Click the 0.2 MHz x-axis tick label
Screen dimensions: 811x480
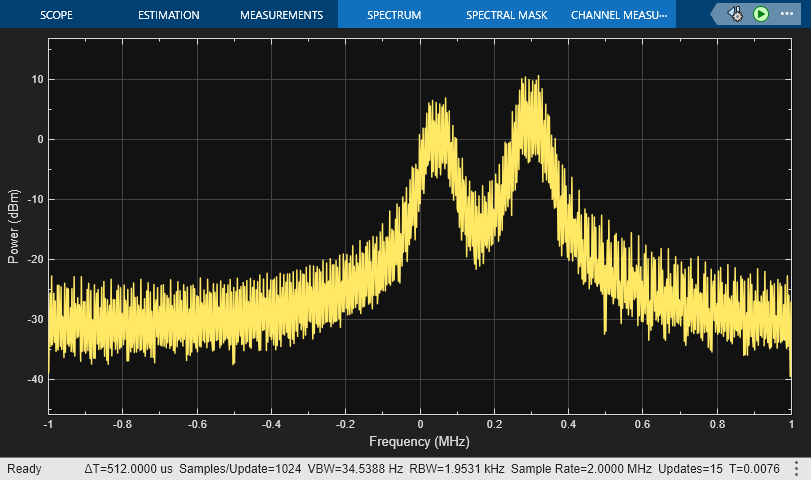tap(494, 424)
